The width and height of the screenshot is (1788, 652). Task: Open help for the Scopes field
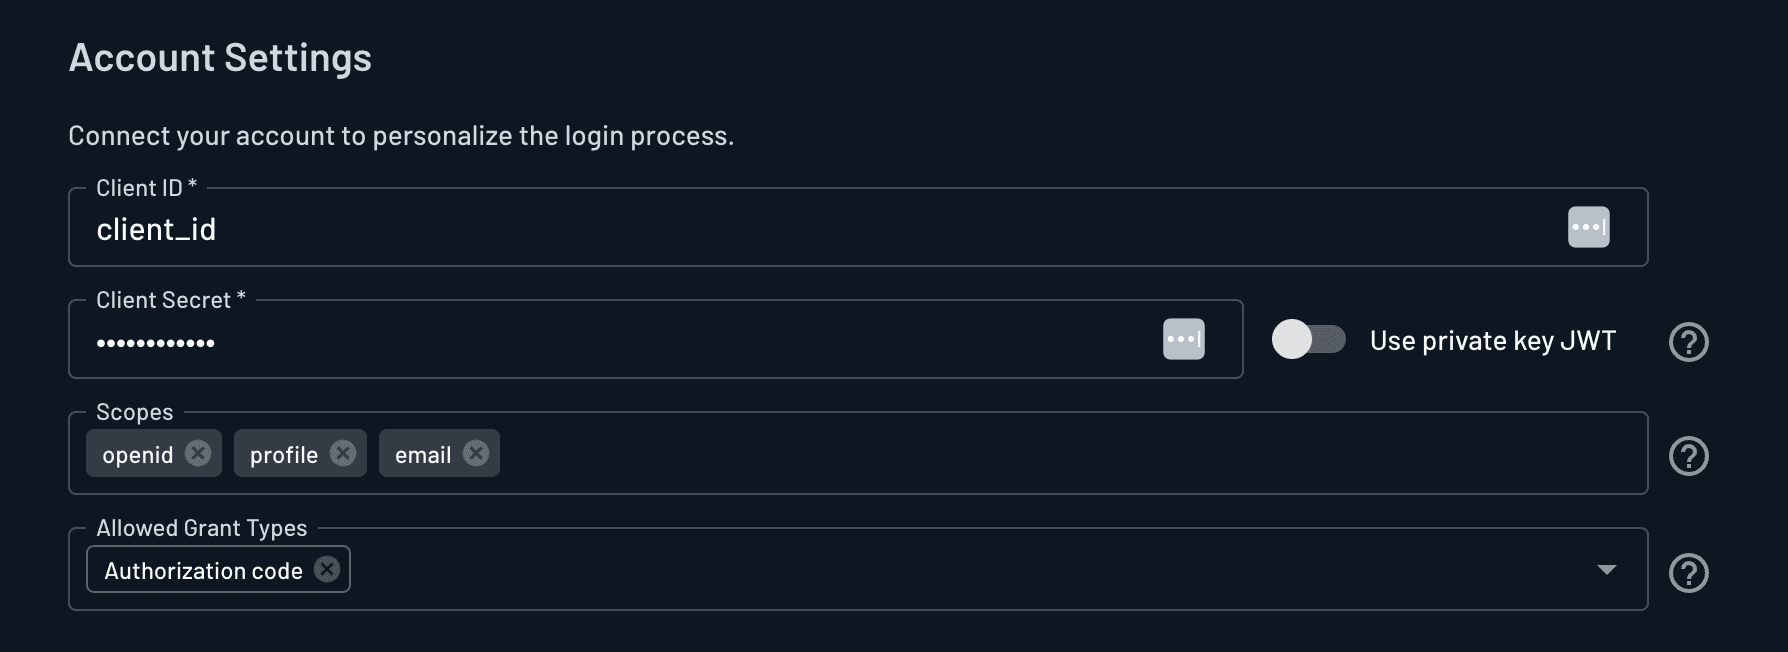click(x=1689, y=456)
